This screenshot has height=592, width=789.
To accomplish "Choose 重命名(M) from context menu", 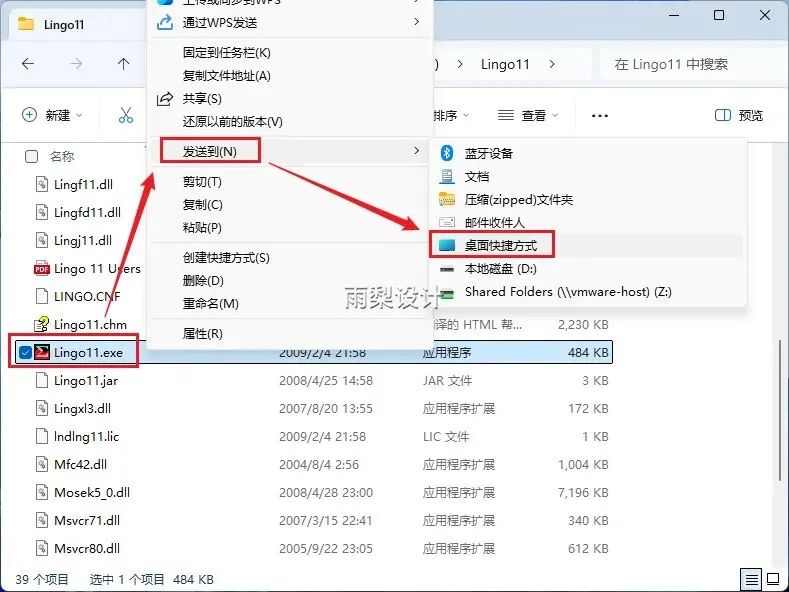I will 210,304.
